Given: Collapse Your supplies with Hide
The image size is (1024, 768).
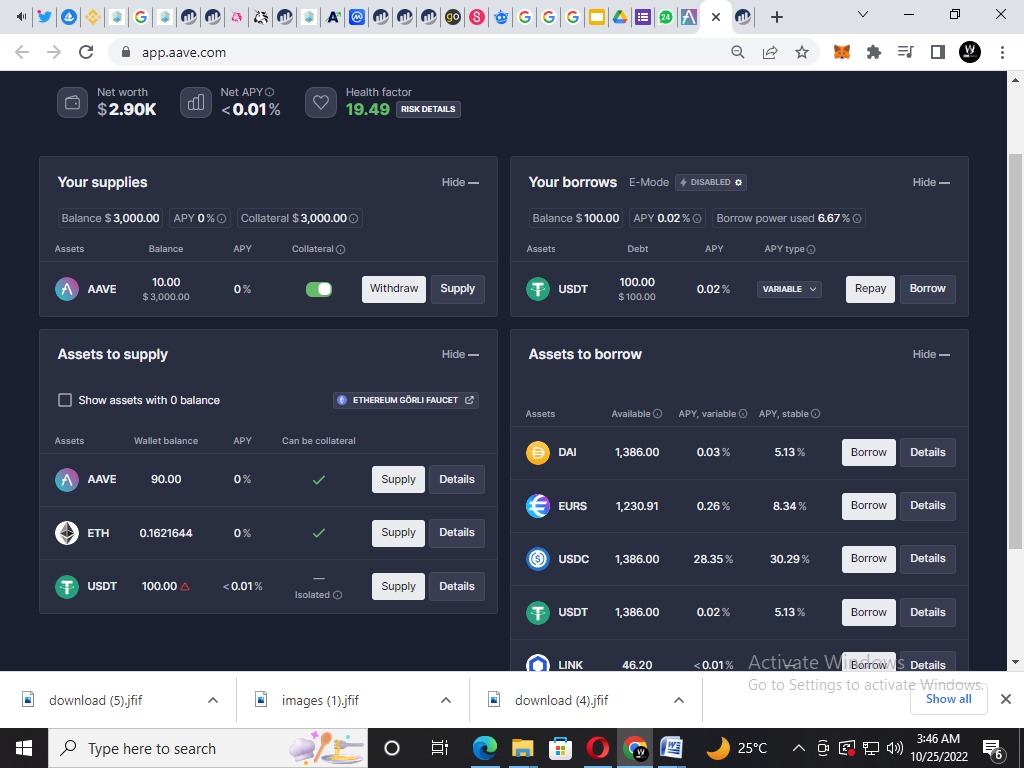Looking at the screenshot, I should coord(459,182).
